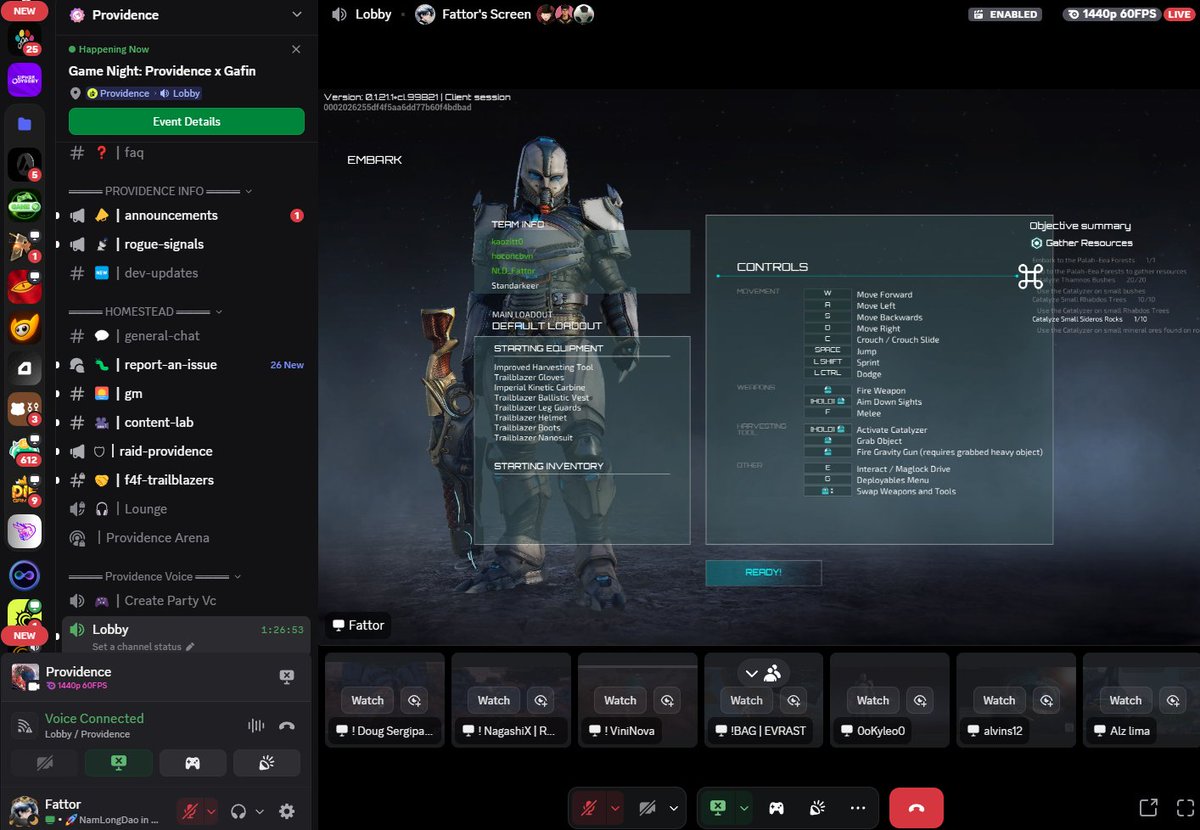Open screen share options arrow in call bar

[x=744, y=808]
